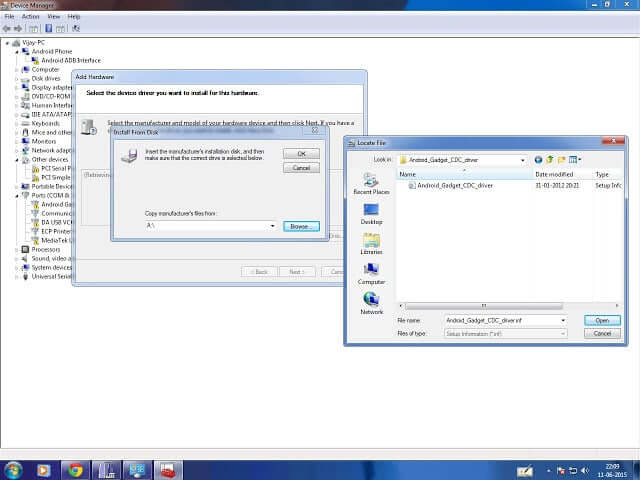Open the File name dropdown arrow
This screenshot has width=640, height=480.
[563, 321]
